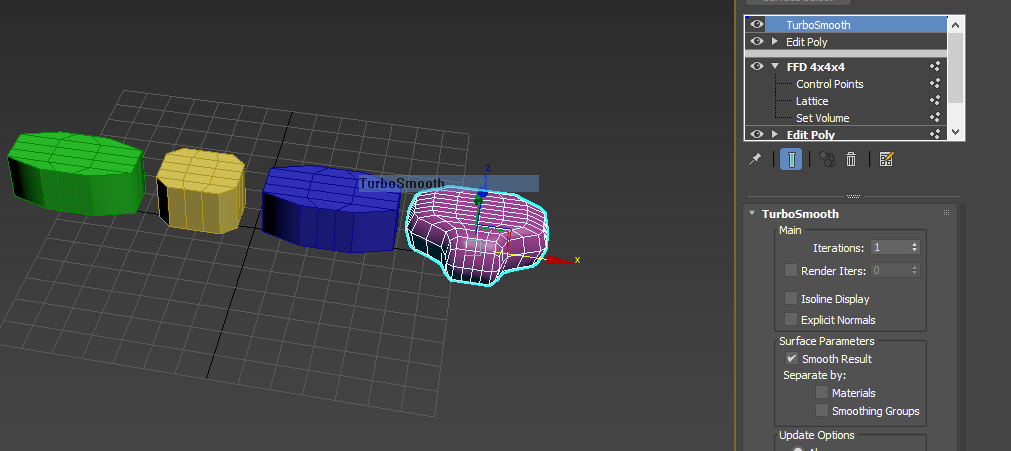Click Render Iters spinner arrows

click(x=914, y=270)
